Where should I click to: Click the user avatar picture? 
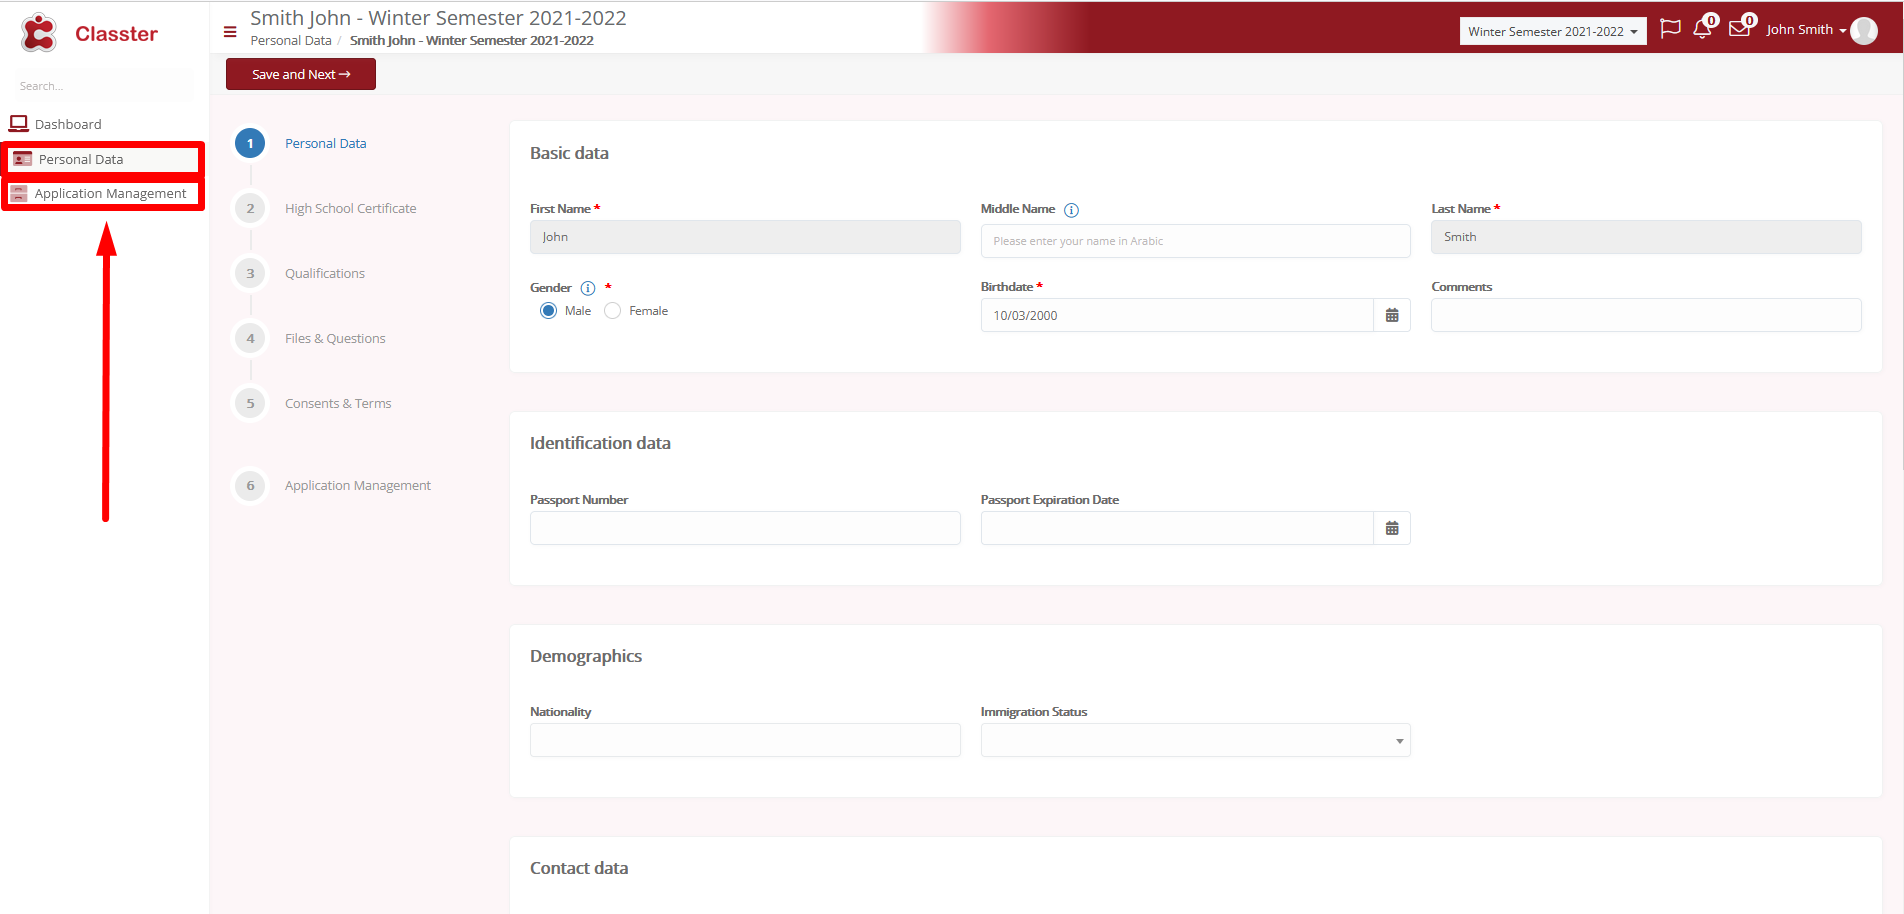click(x=1864, y=31)
